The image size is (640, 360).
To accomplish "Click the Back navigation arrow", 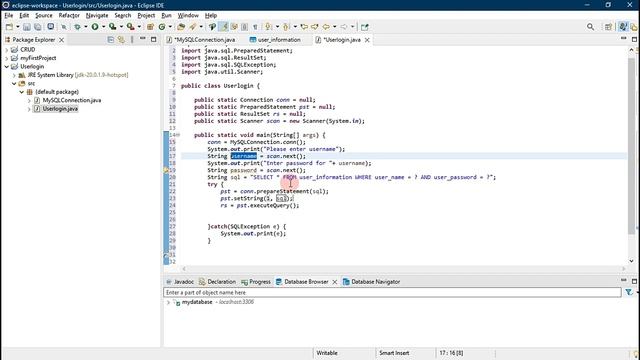I will point(326,27).
